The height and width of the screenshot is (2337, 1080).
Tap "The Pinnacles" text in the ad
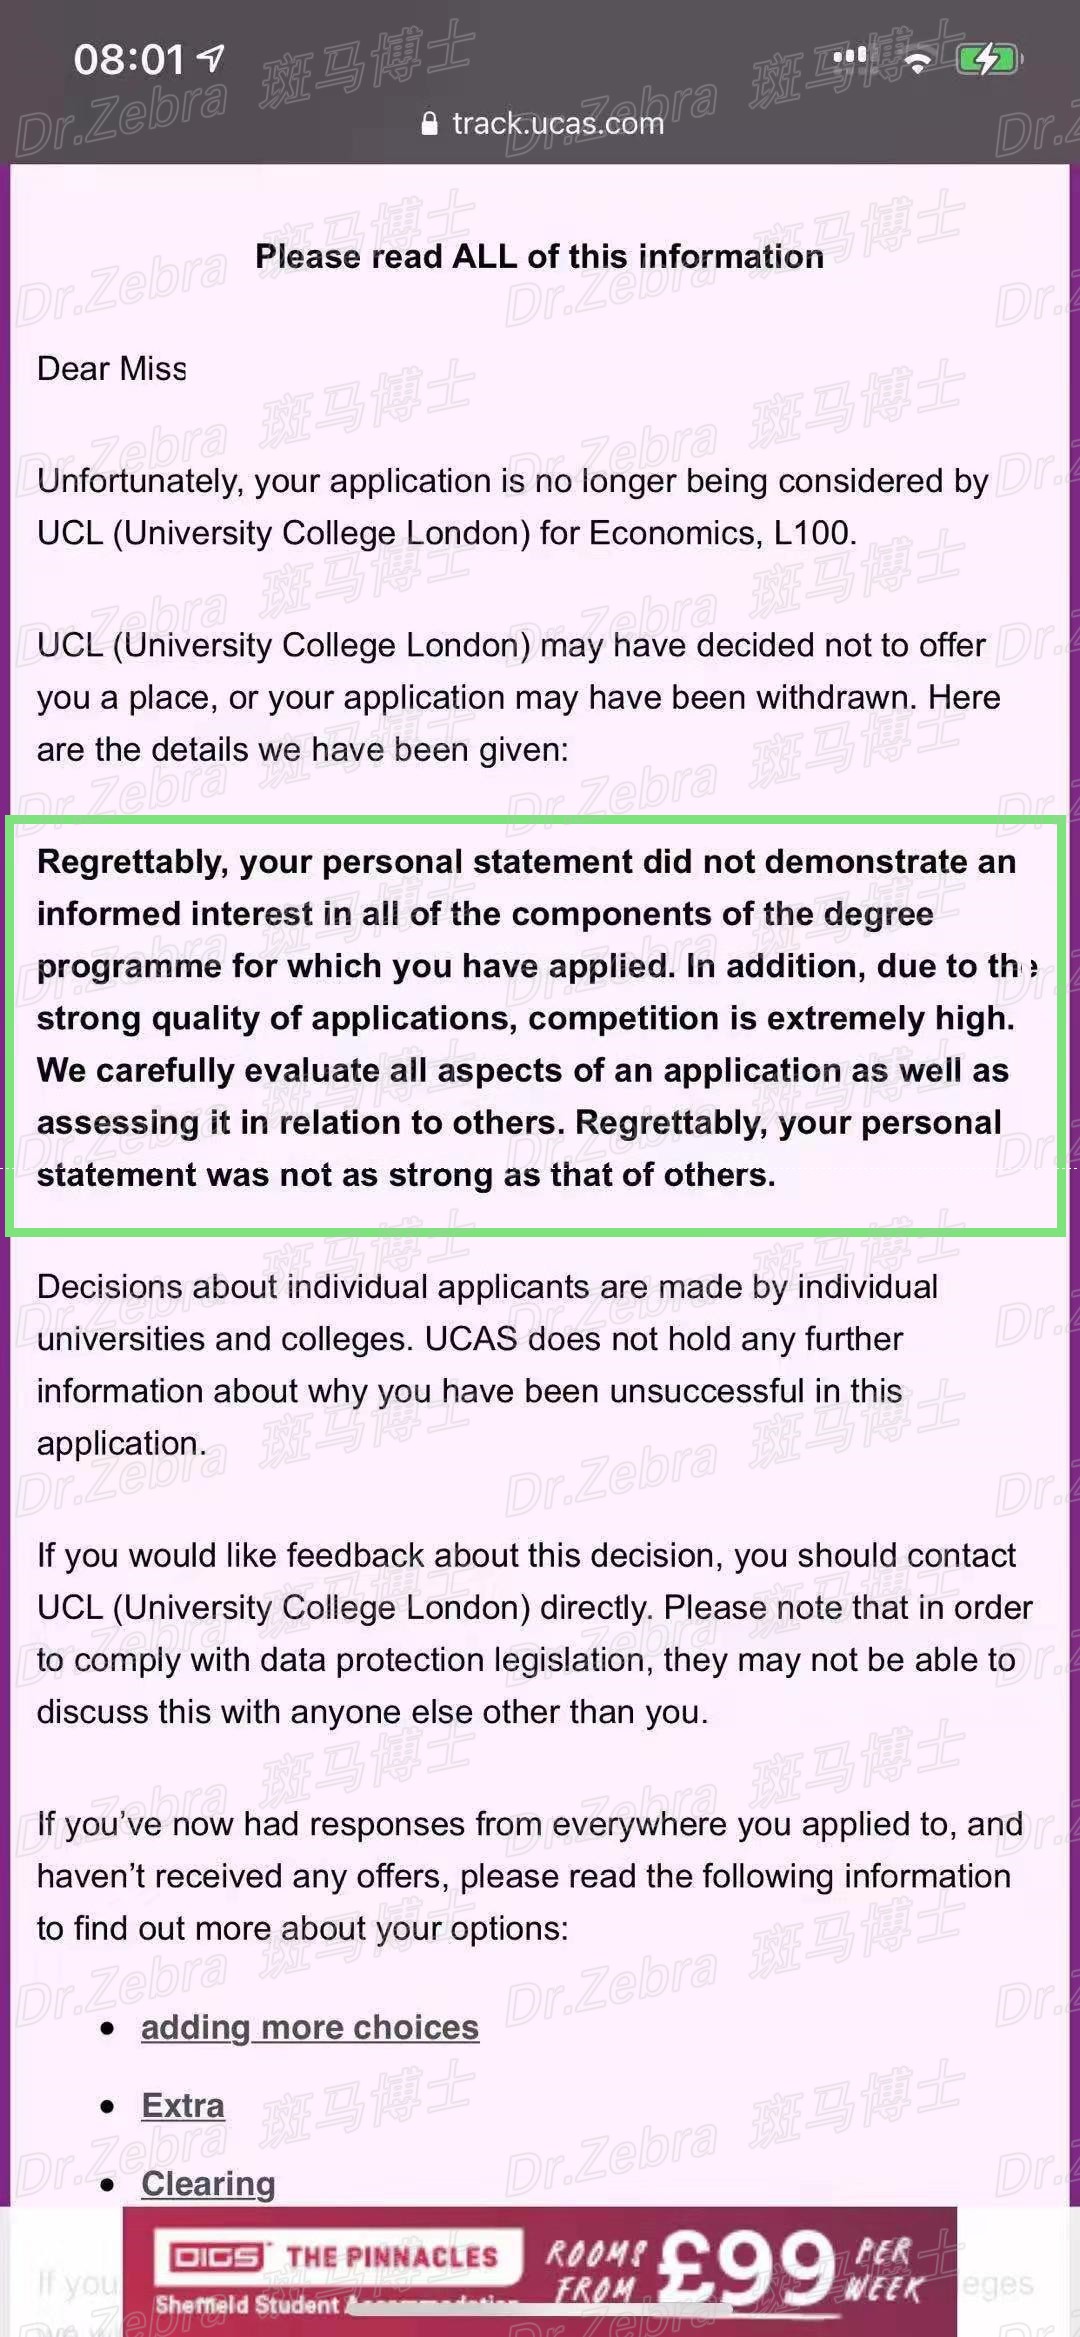[x=392, y=2257]
